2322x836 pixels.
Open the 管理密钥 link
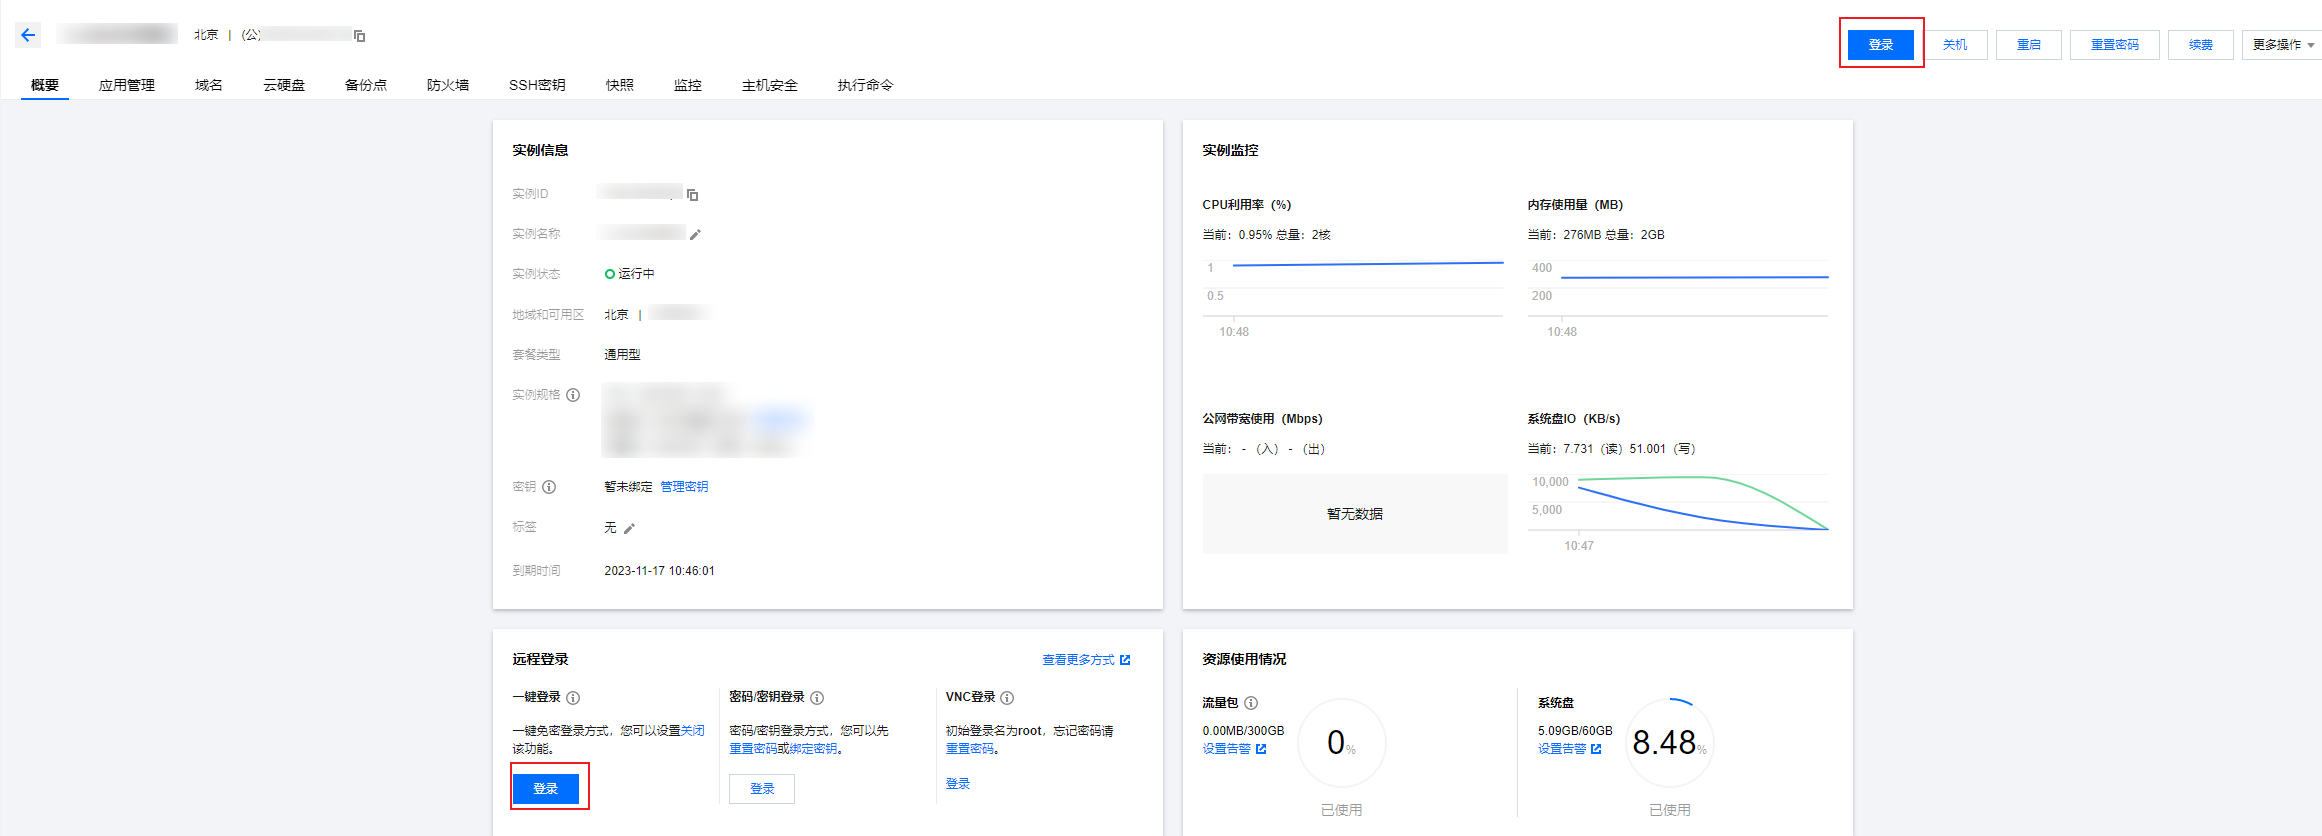(x=684, y=487)
